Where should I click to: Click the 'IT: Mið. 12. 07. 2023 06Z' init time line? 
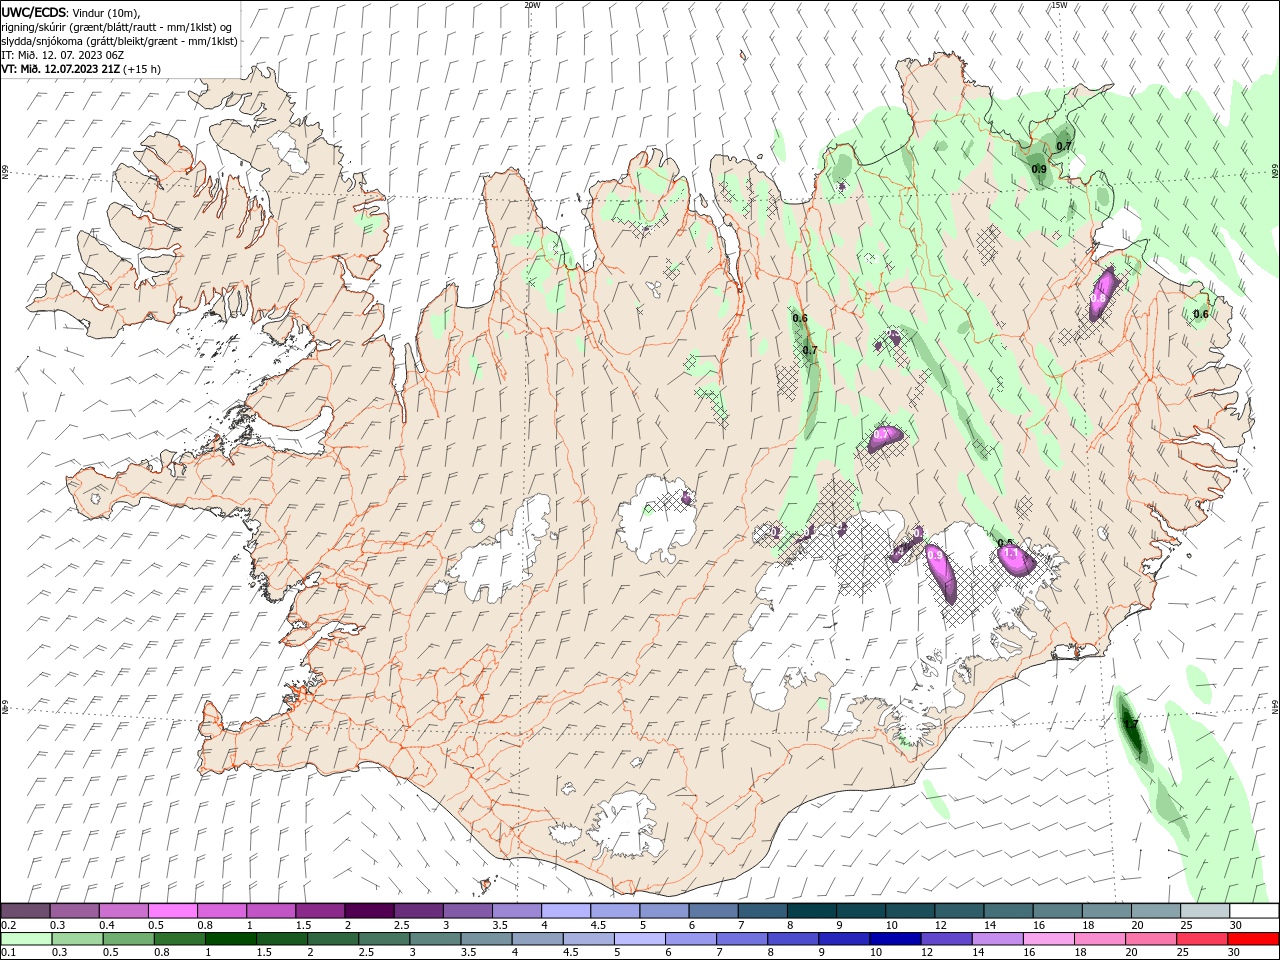(61, 55)
